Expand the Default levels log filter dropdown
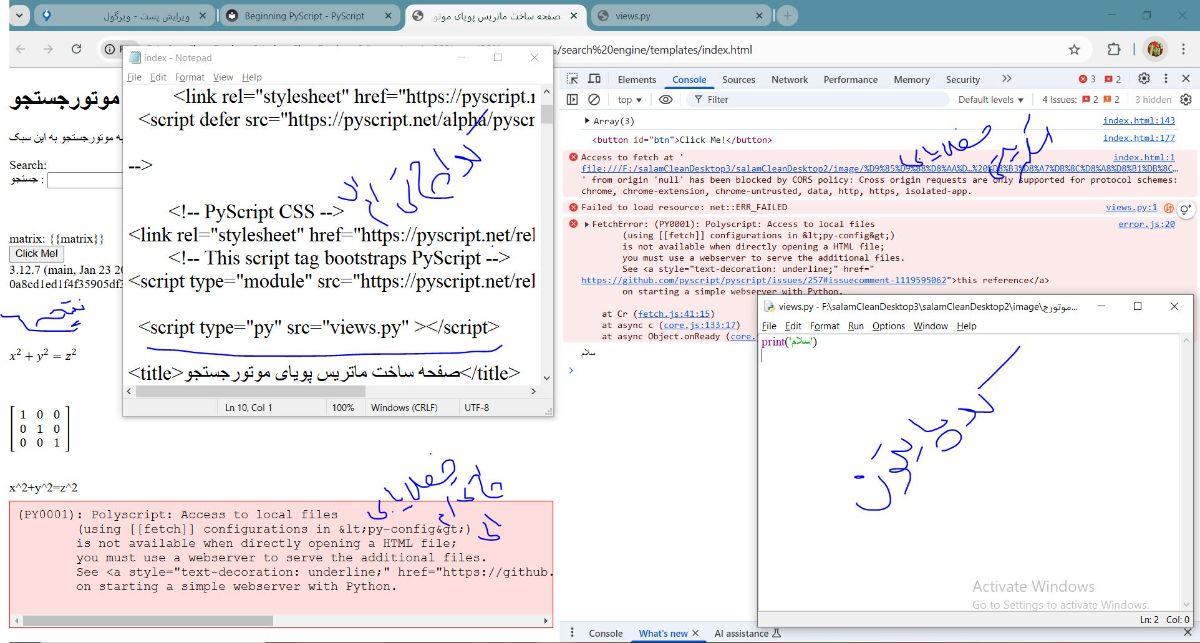The image size is (1200, 643). click(991, 100)
